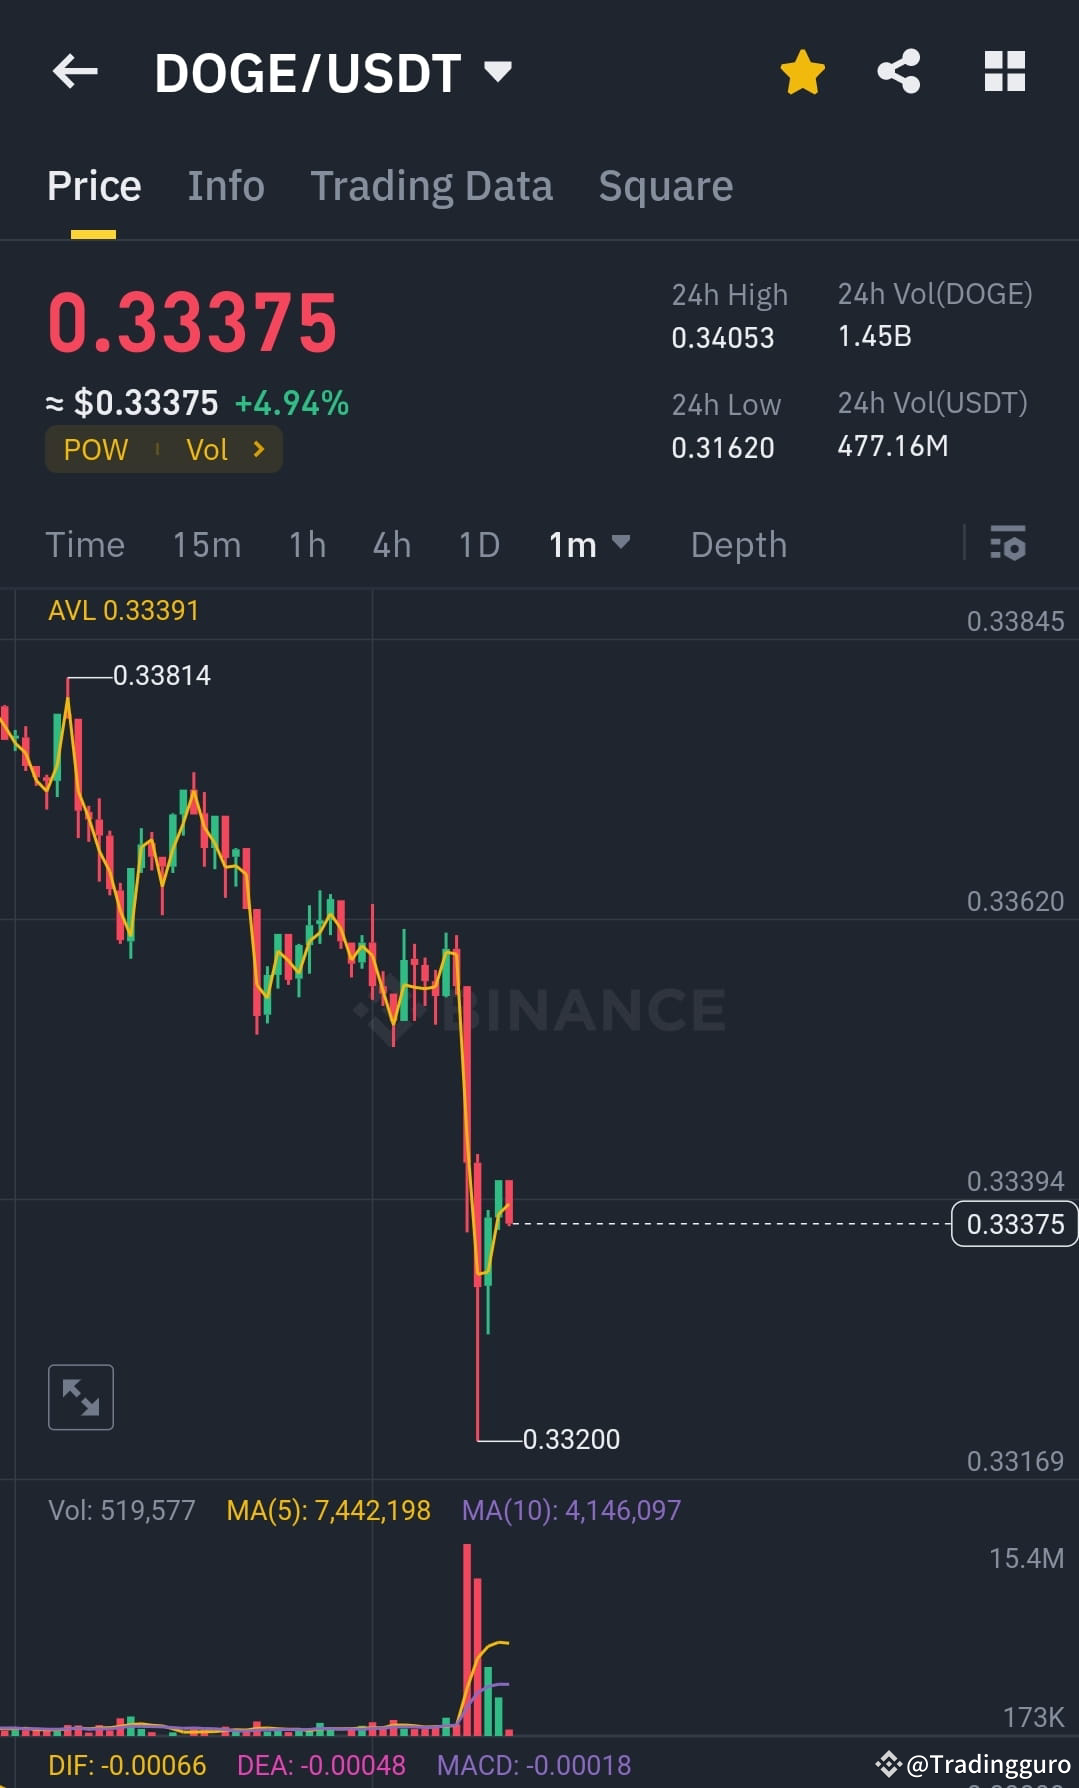The height and width of the screenshot is (1788, 1079).
Task: Switch to the Trading Data tab
Action: tap(431, 186)
